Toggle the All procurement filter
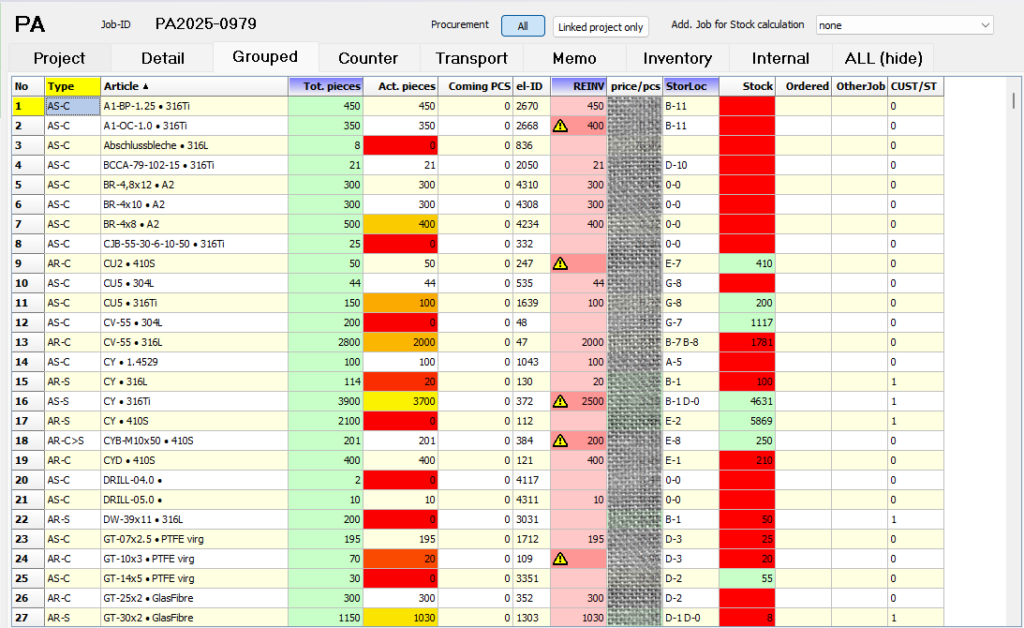Image resolution: width=1024 pixels, height=628 pixels. [523, 26]
